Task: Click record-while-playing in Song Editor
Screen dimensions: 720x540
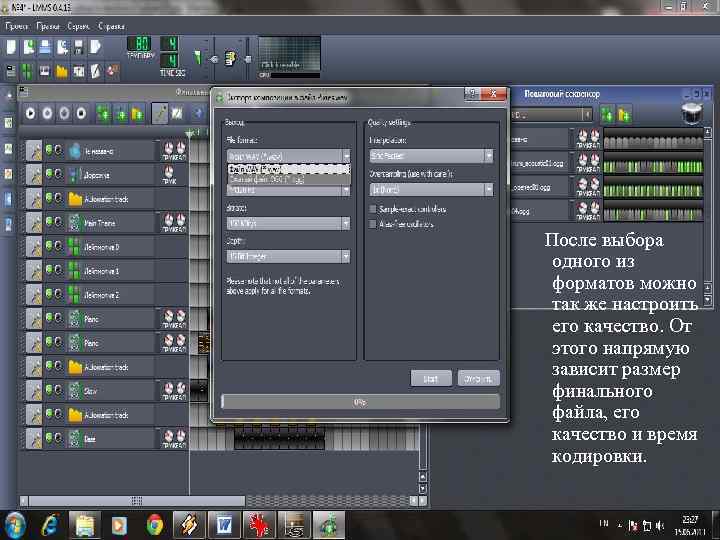Action: tap(64, 112)
